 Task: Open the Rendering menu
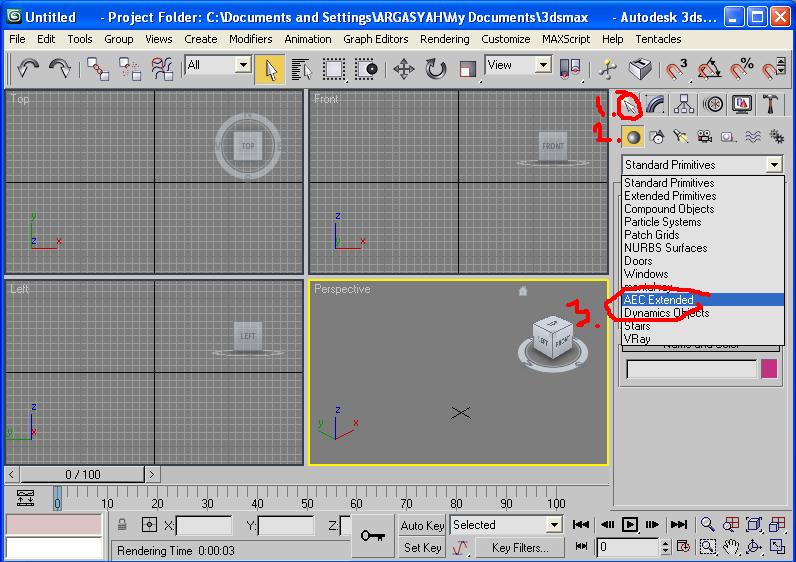(x=444, y=39)
